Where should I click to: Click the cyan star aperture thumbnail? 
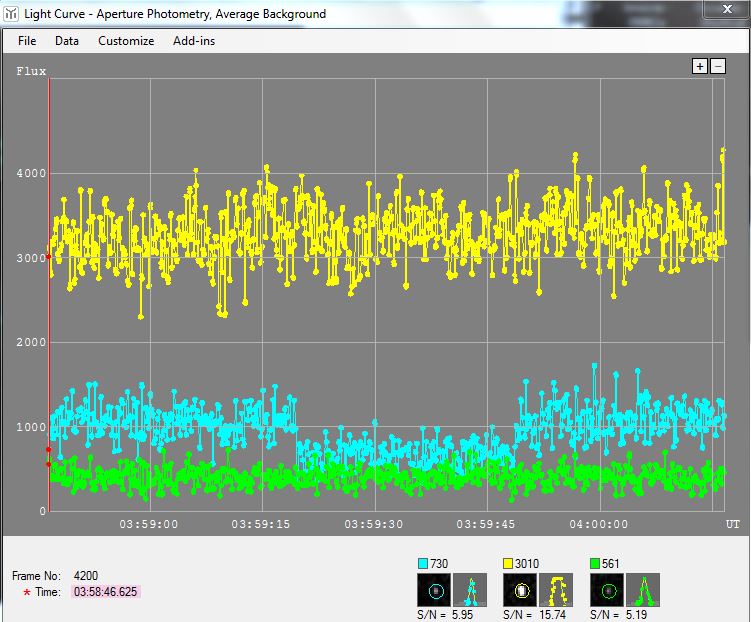432,590
